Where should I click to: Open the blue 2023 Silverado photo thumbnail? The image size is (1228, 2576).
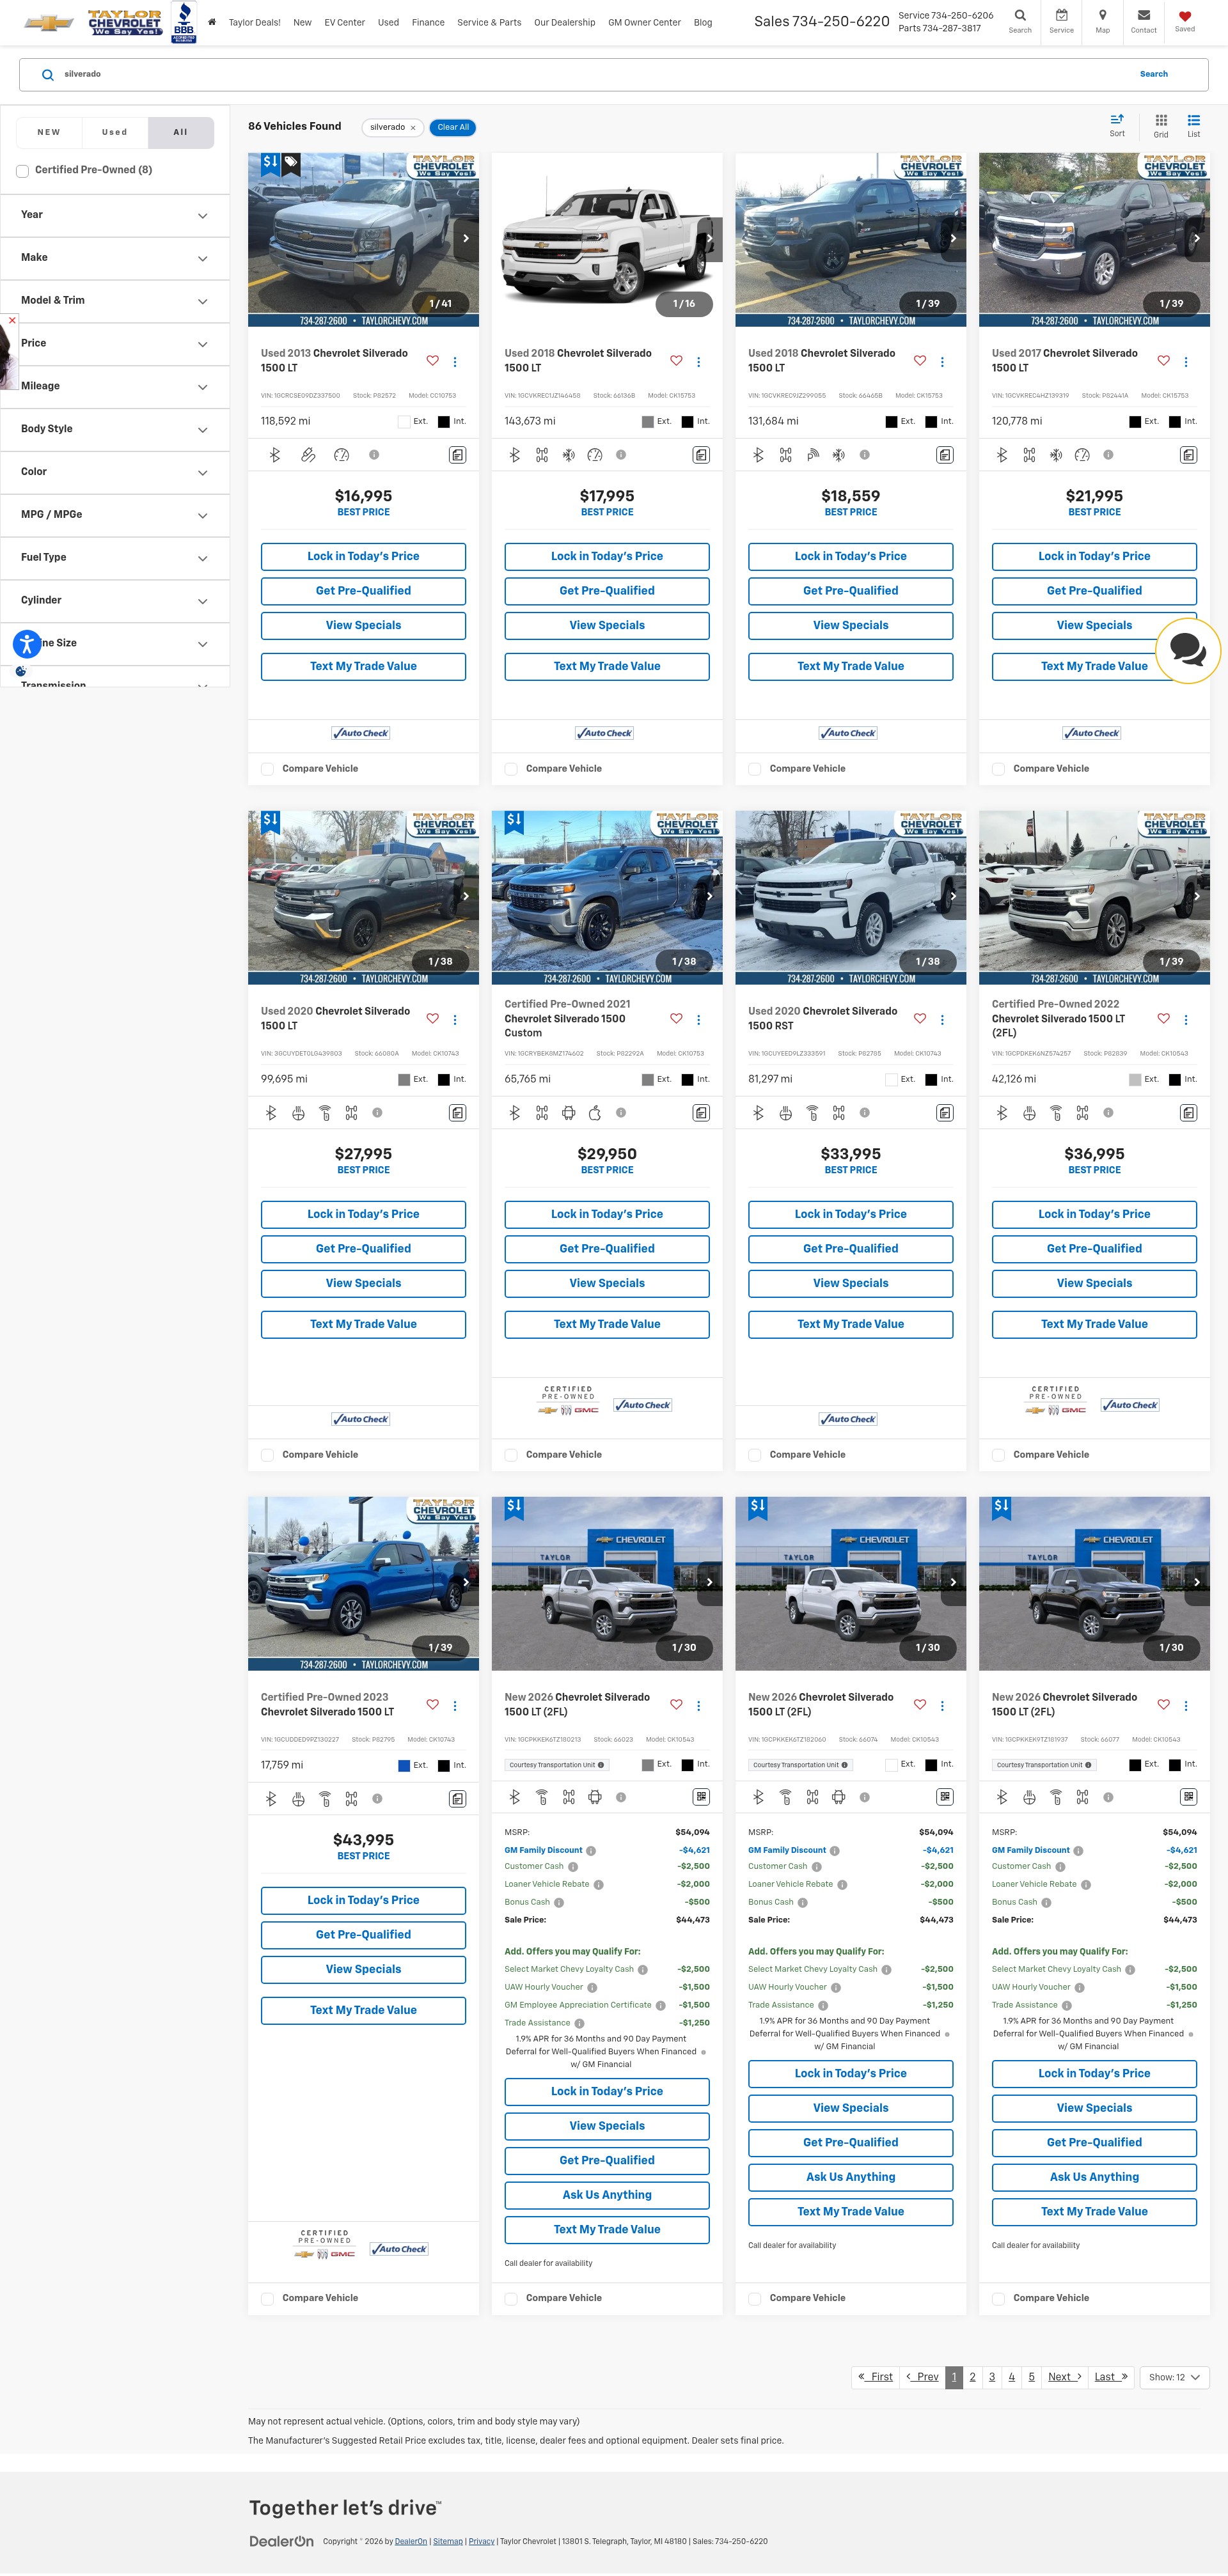click(x=363, y=1583)
